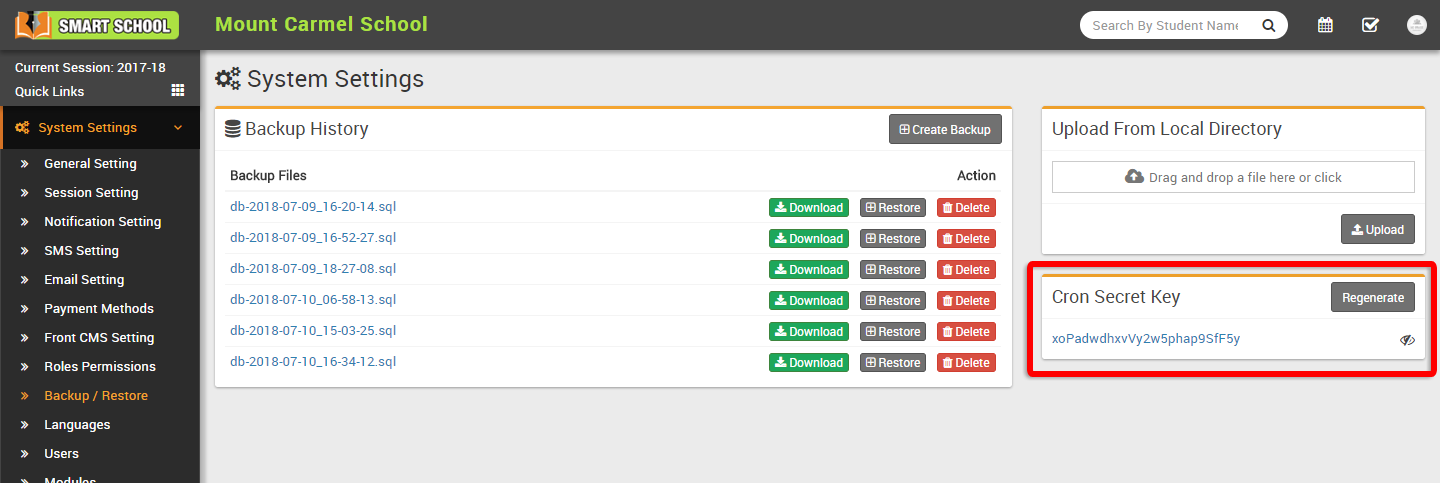Click the Smart School logo
Image resolution: width=1440 pixels, height=483 pixels.
[x=97, y=25]
